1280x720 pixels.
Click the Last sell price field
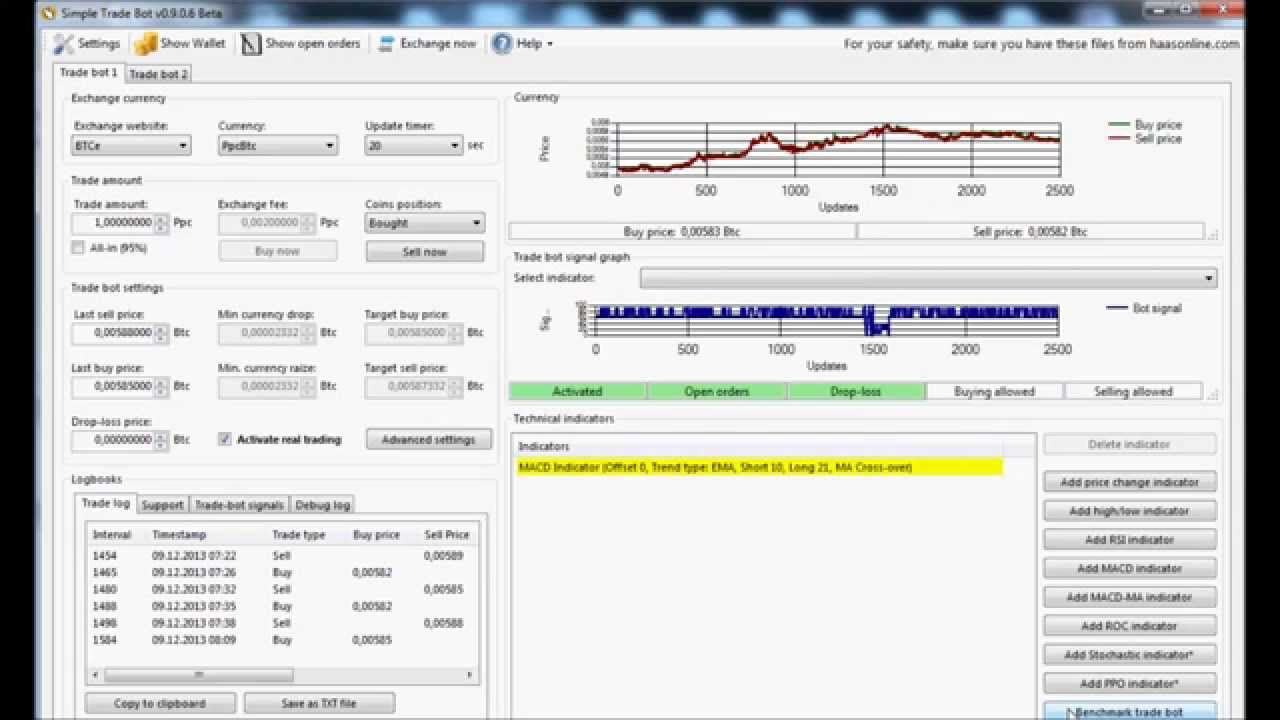pos(112,332)
